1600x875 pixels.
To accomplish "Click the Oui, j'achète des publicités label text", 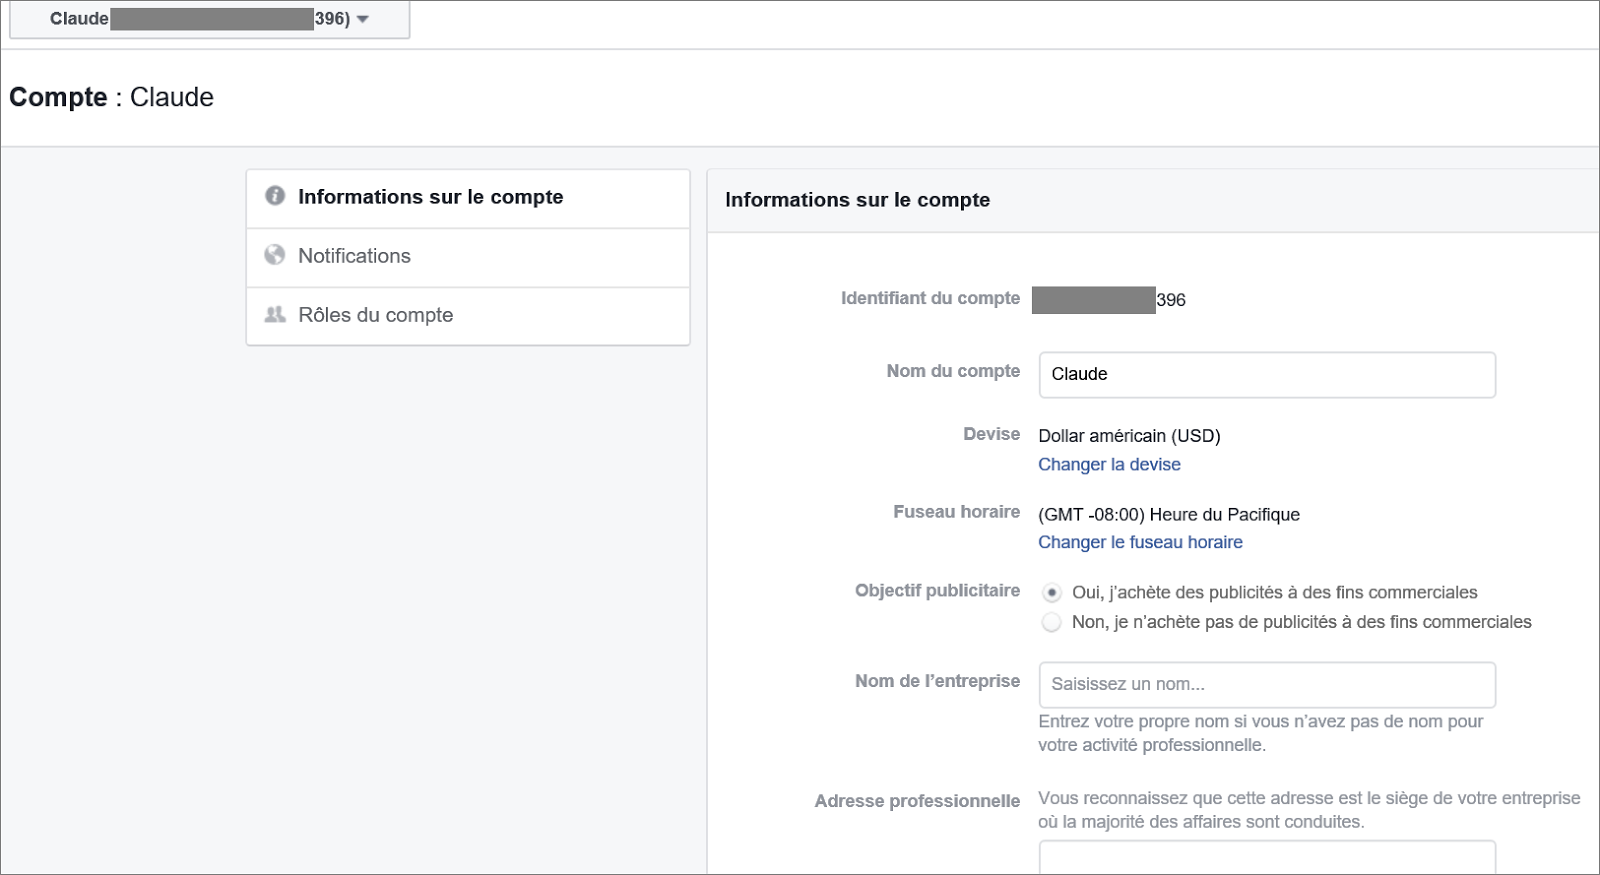I will point(1274,593).
